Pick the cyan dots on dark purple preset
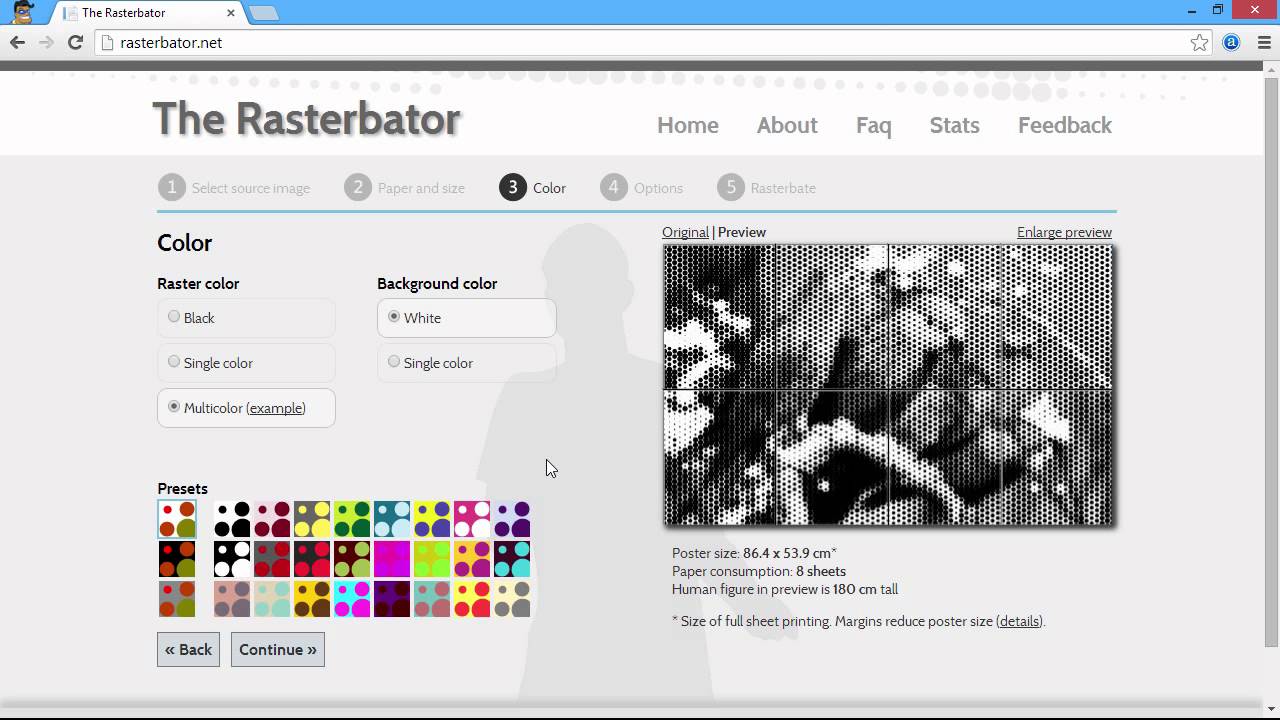This screenshot has height=720, width=1280. (x=512, y=560)
